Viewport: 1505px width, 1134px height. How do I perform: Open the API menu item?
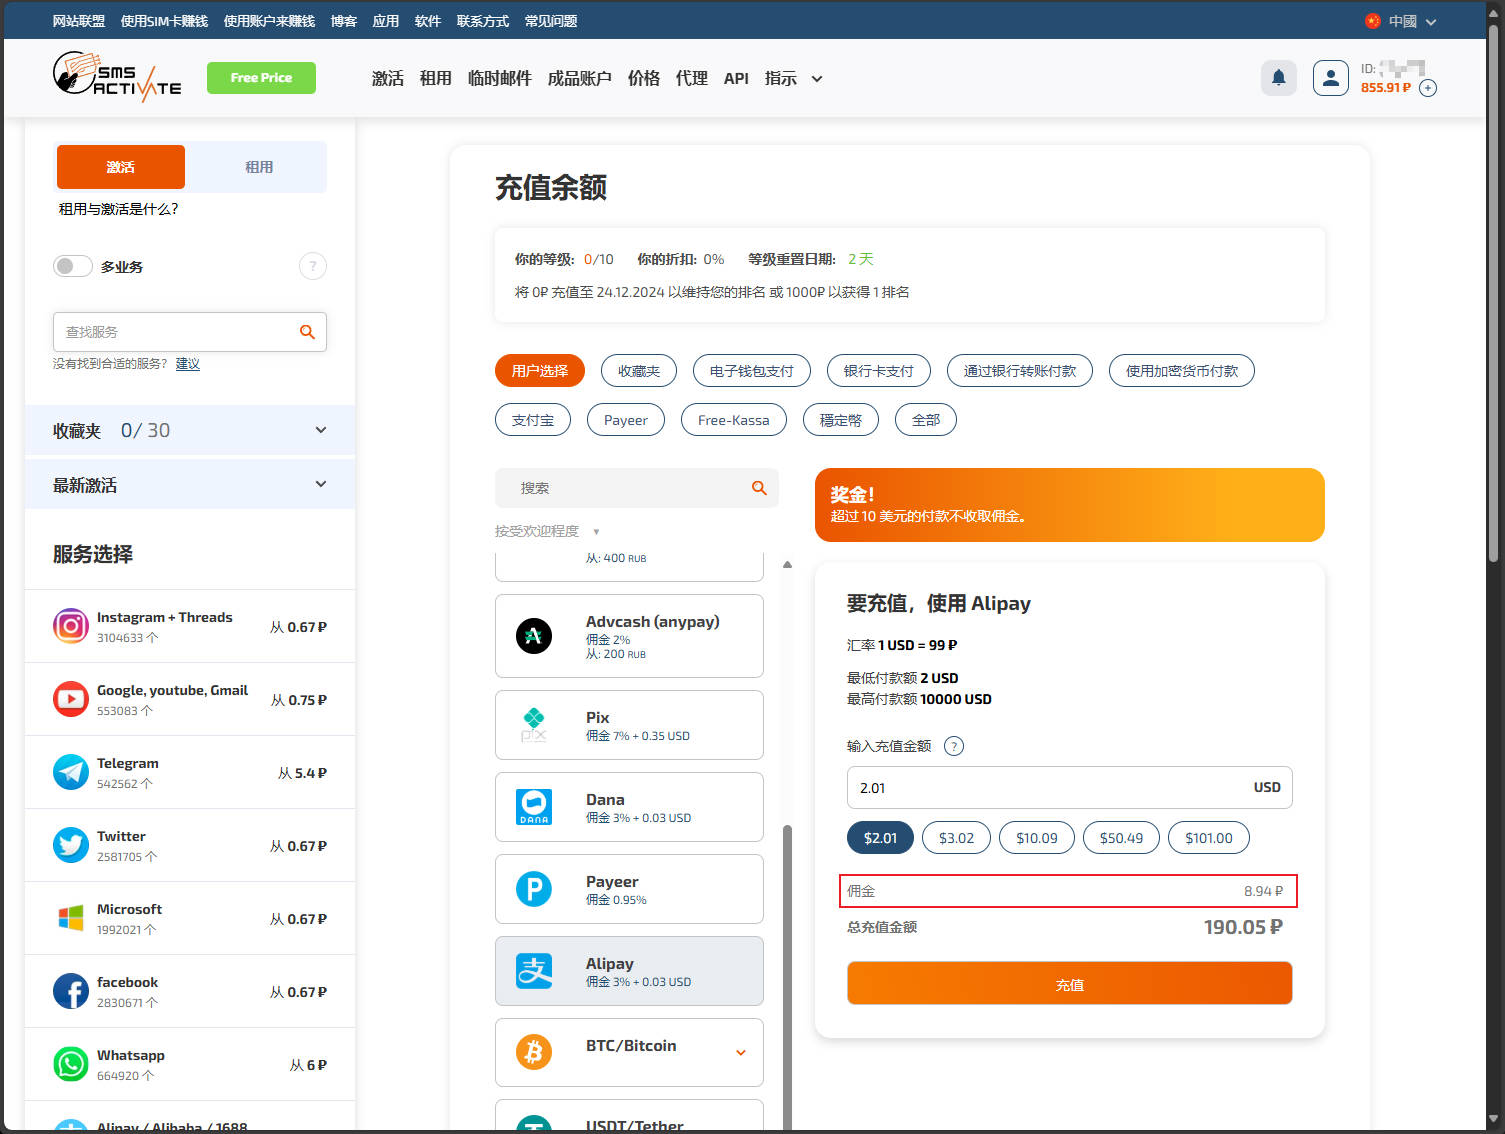click(736, 78)
